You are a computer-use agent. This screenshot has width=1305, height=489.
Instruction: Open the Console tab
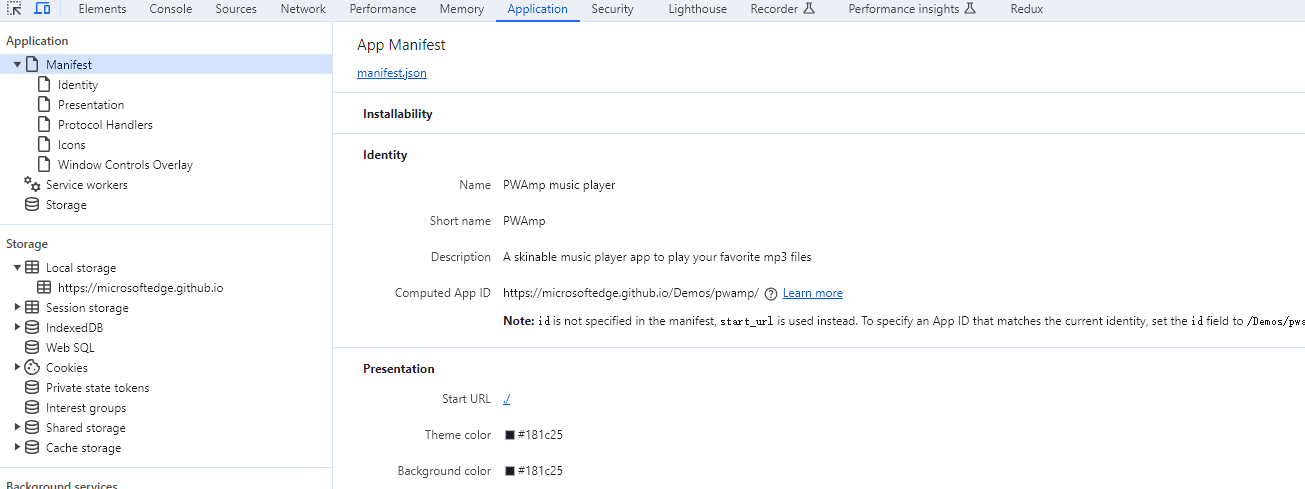pos(171,9)
